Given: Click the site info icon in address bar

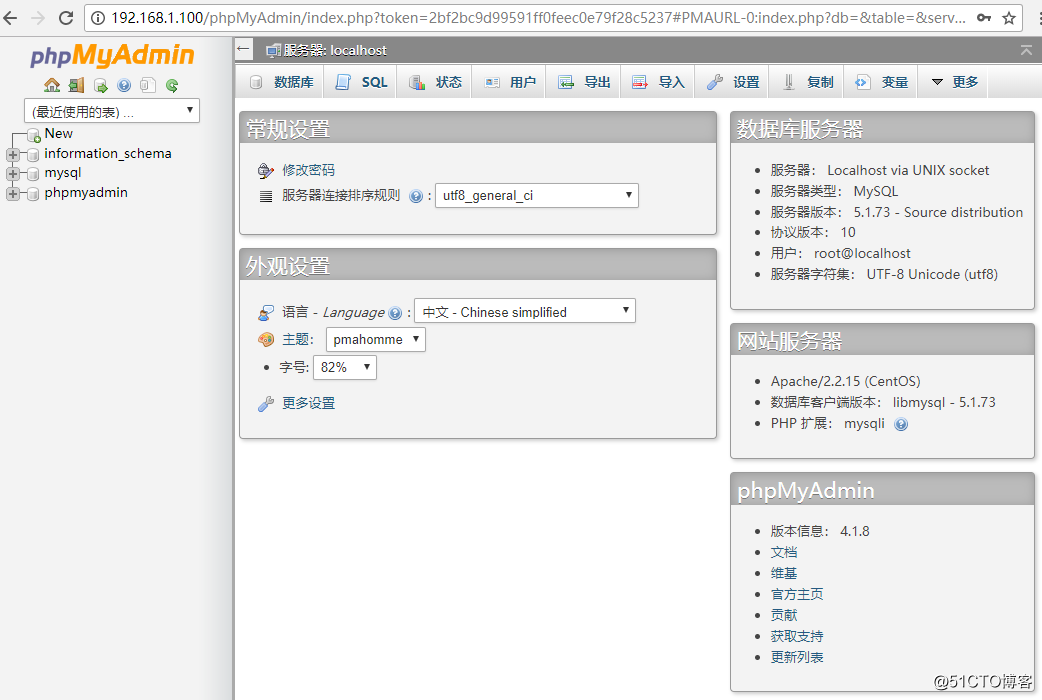Looking at the screenshot, I should point(98,18).
